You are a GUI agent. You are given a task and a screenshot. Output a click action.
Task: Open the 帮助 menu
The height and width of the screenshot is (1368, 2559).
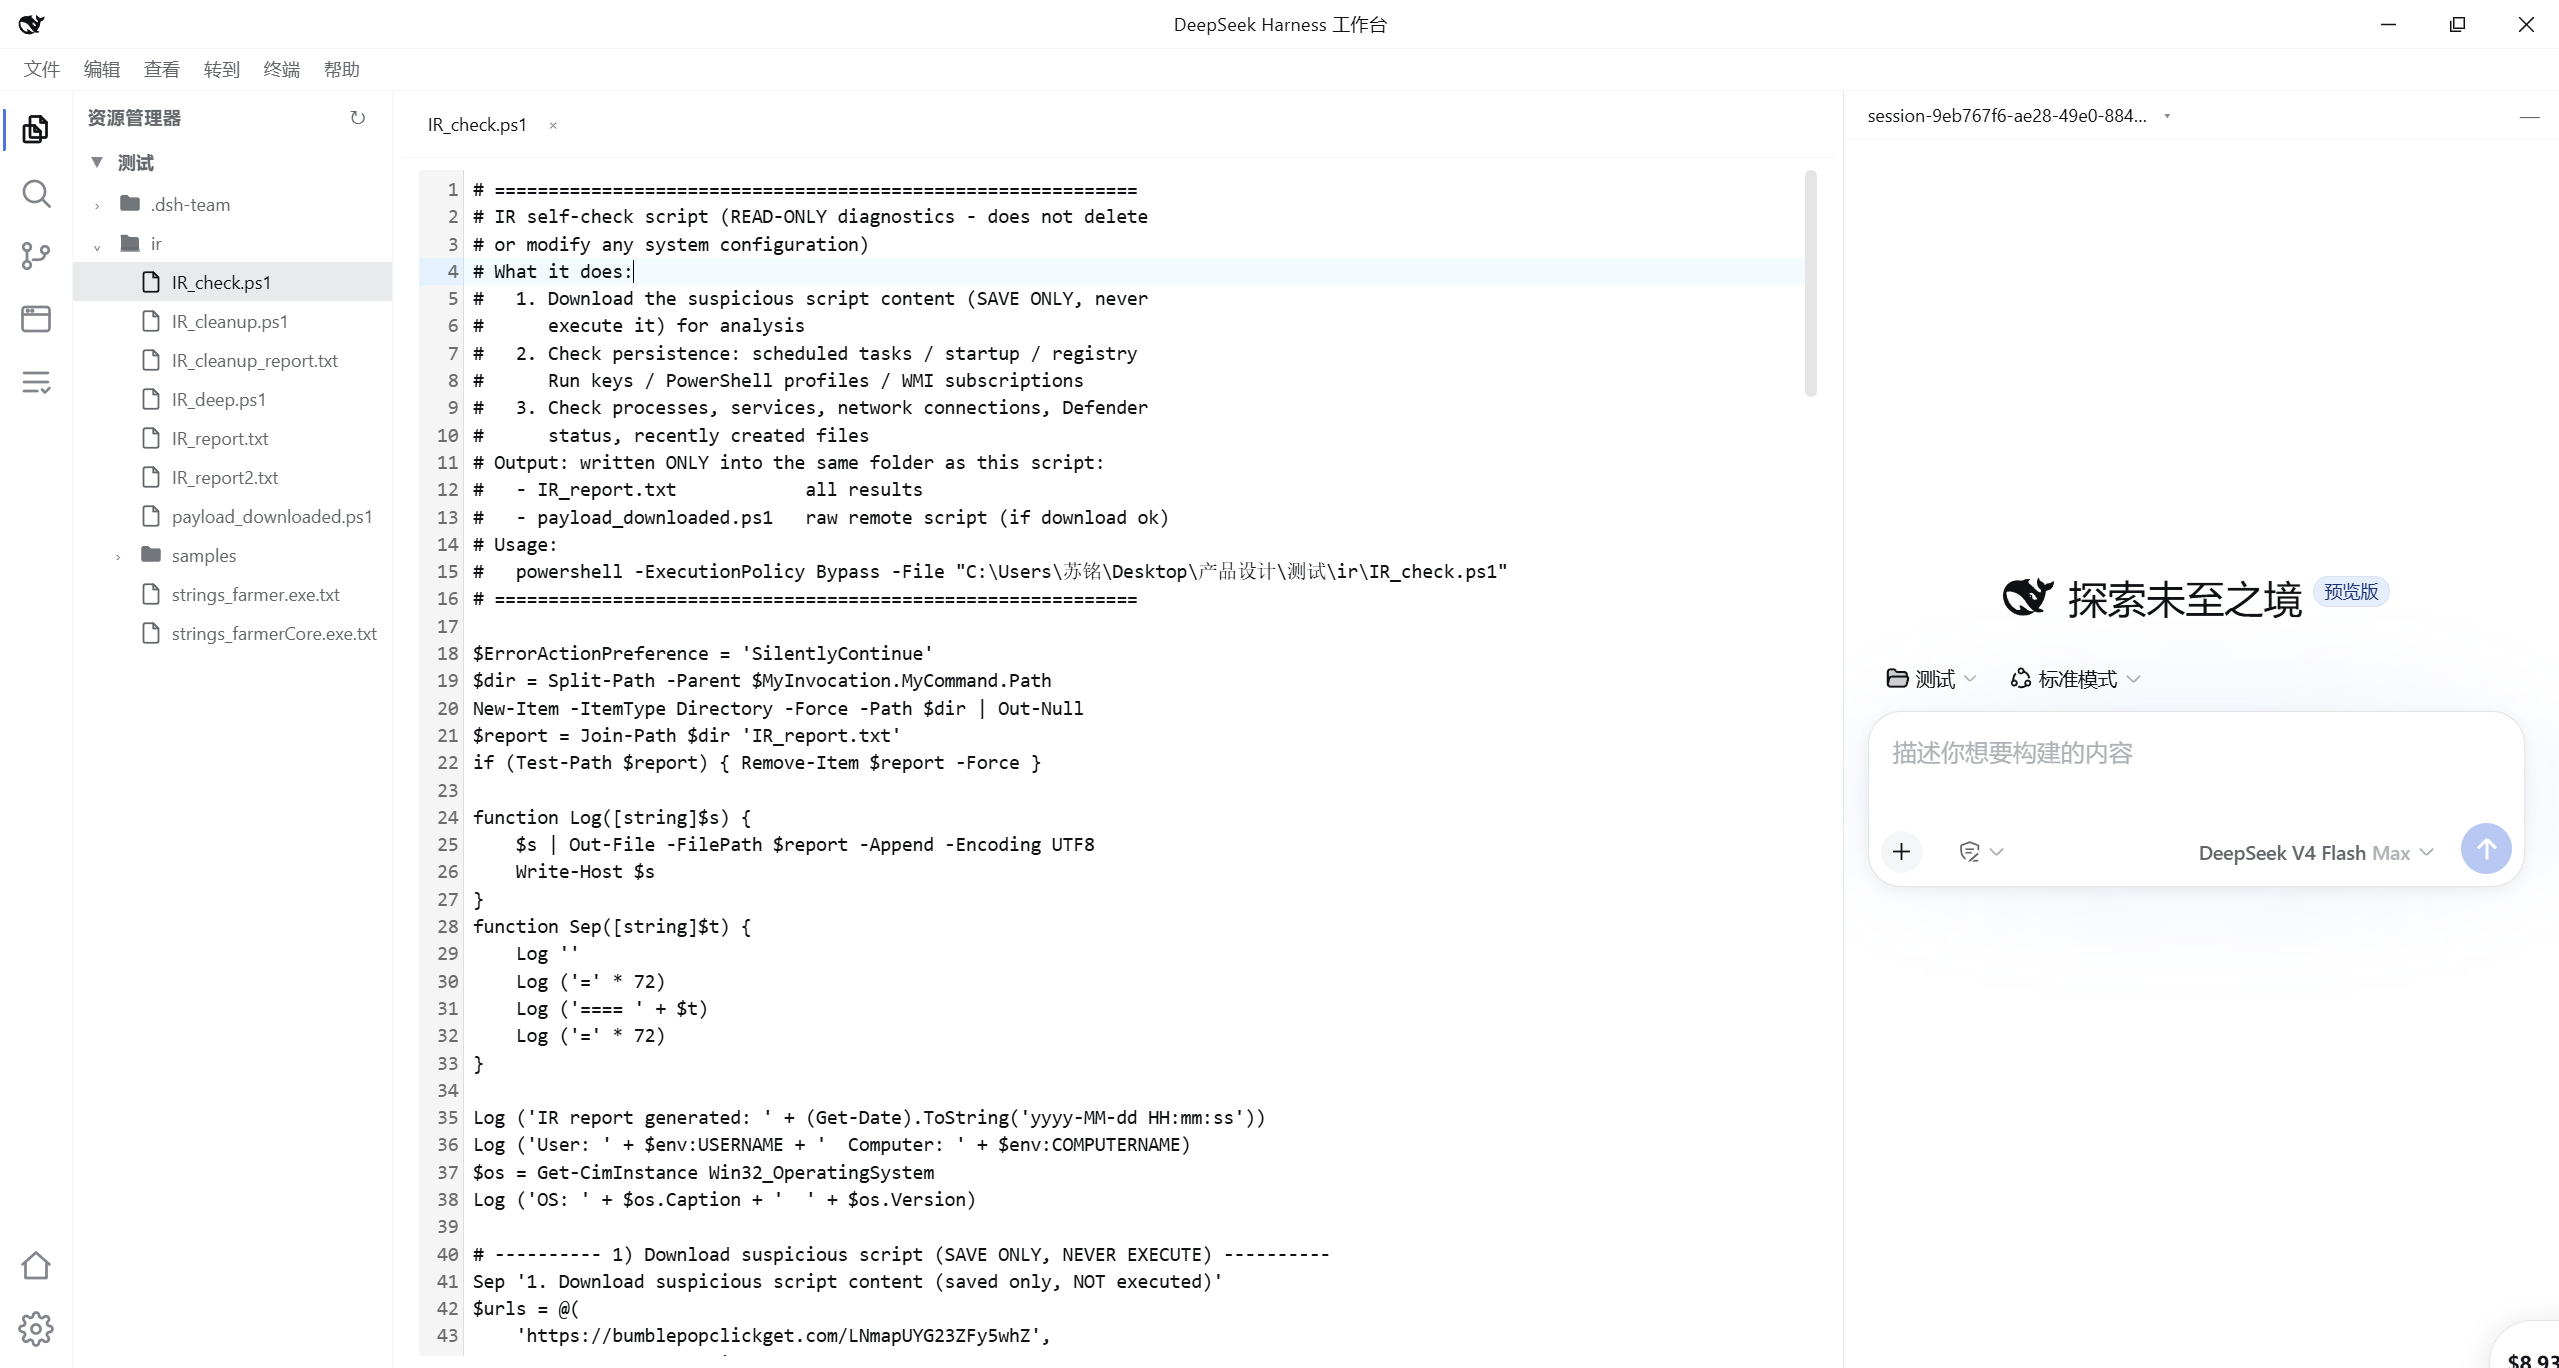342,69
